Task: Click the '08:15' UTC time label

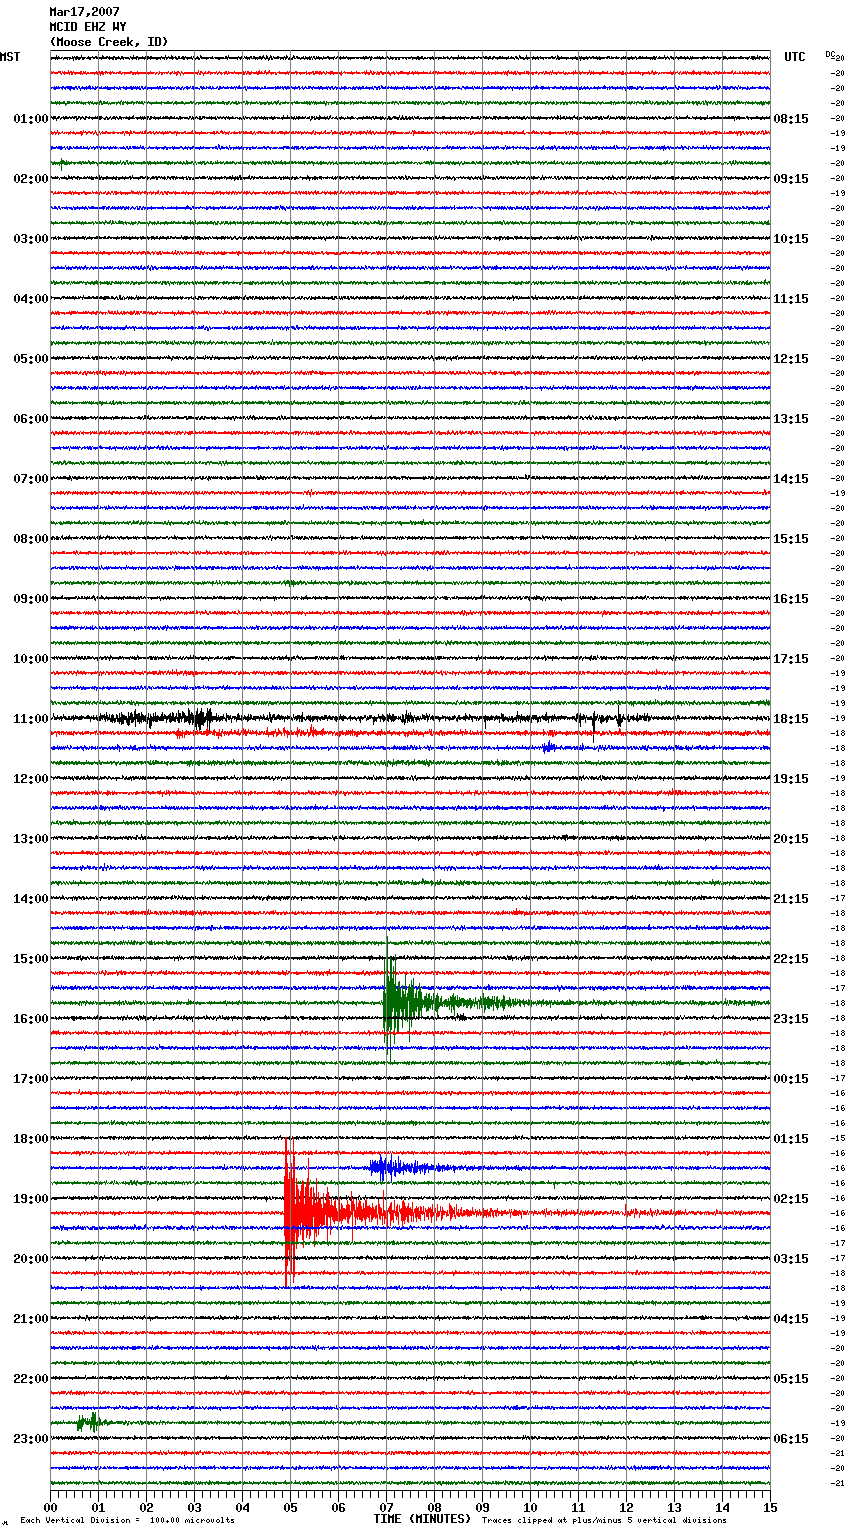Action: pyautogui.click(x=791, y=119)
